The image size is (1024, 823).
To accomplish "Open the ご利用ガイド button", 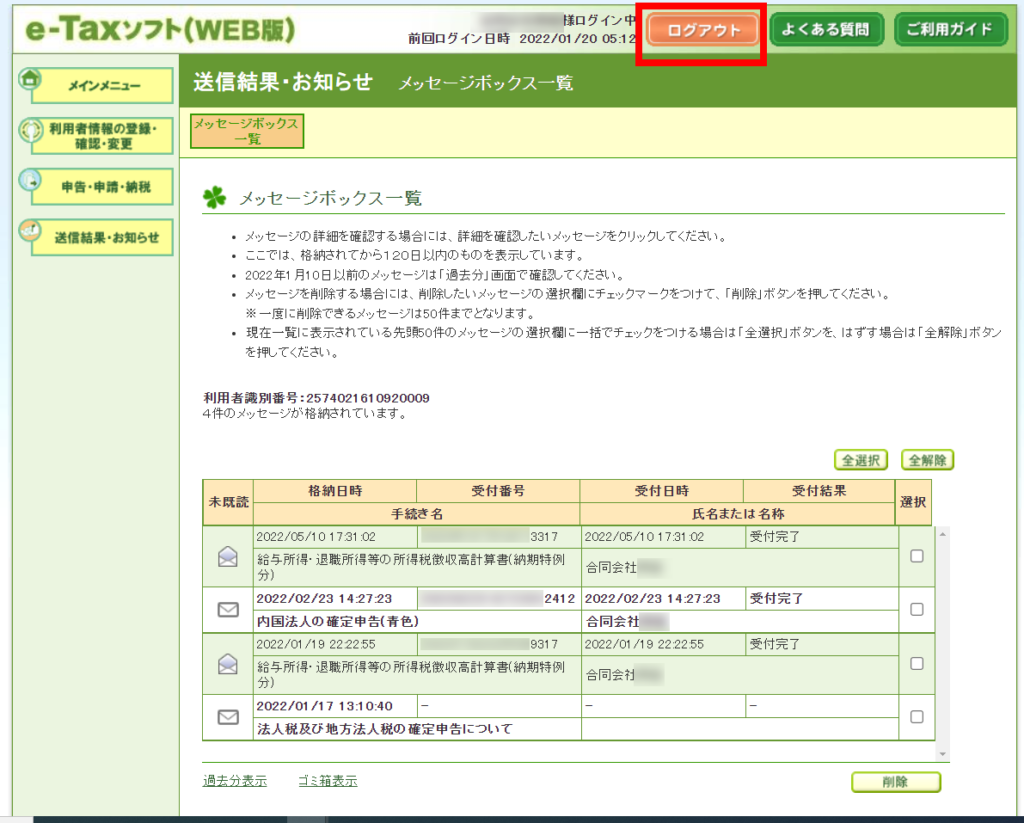I will pyautogui.click(x=950, y=30).
